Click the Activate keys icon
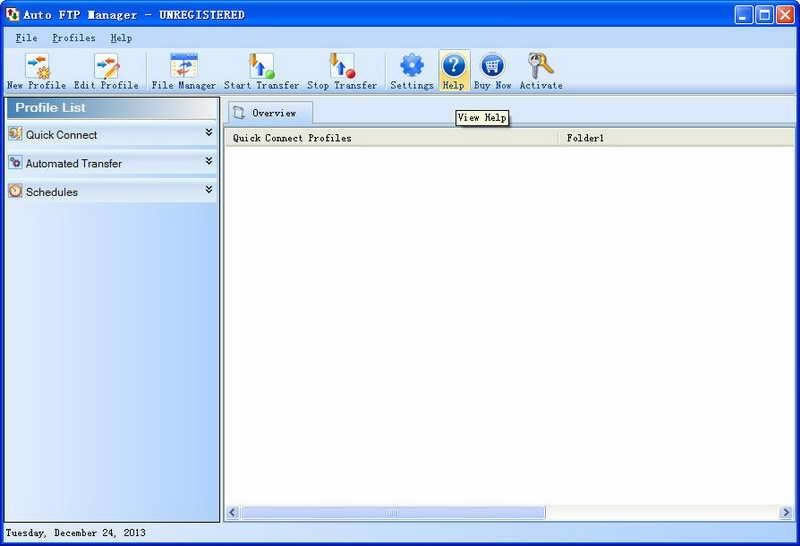Screen dimensions: 800x546 tap(540, 67)
